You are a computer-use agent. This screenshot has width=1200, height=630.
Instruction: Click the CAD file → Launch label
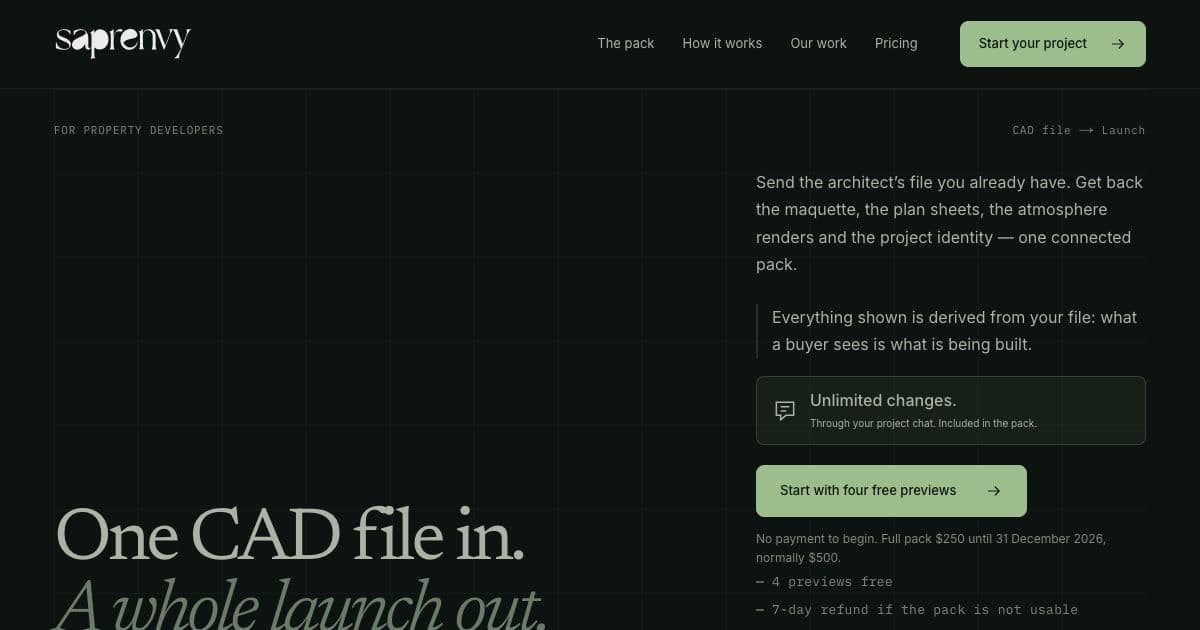[x=1079, y=130]
